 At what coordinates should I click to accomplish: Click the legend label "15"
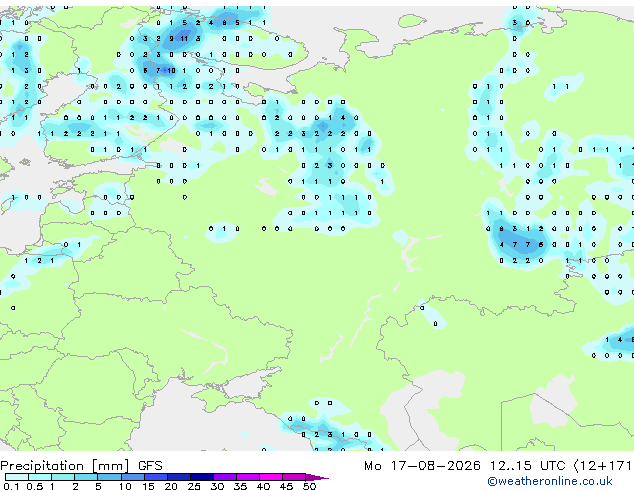148,486
